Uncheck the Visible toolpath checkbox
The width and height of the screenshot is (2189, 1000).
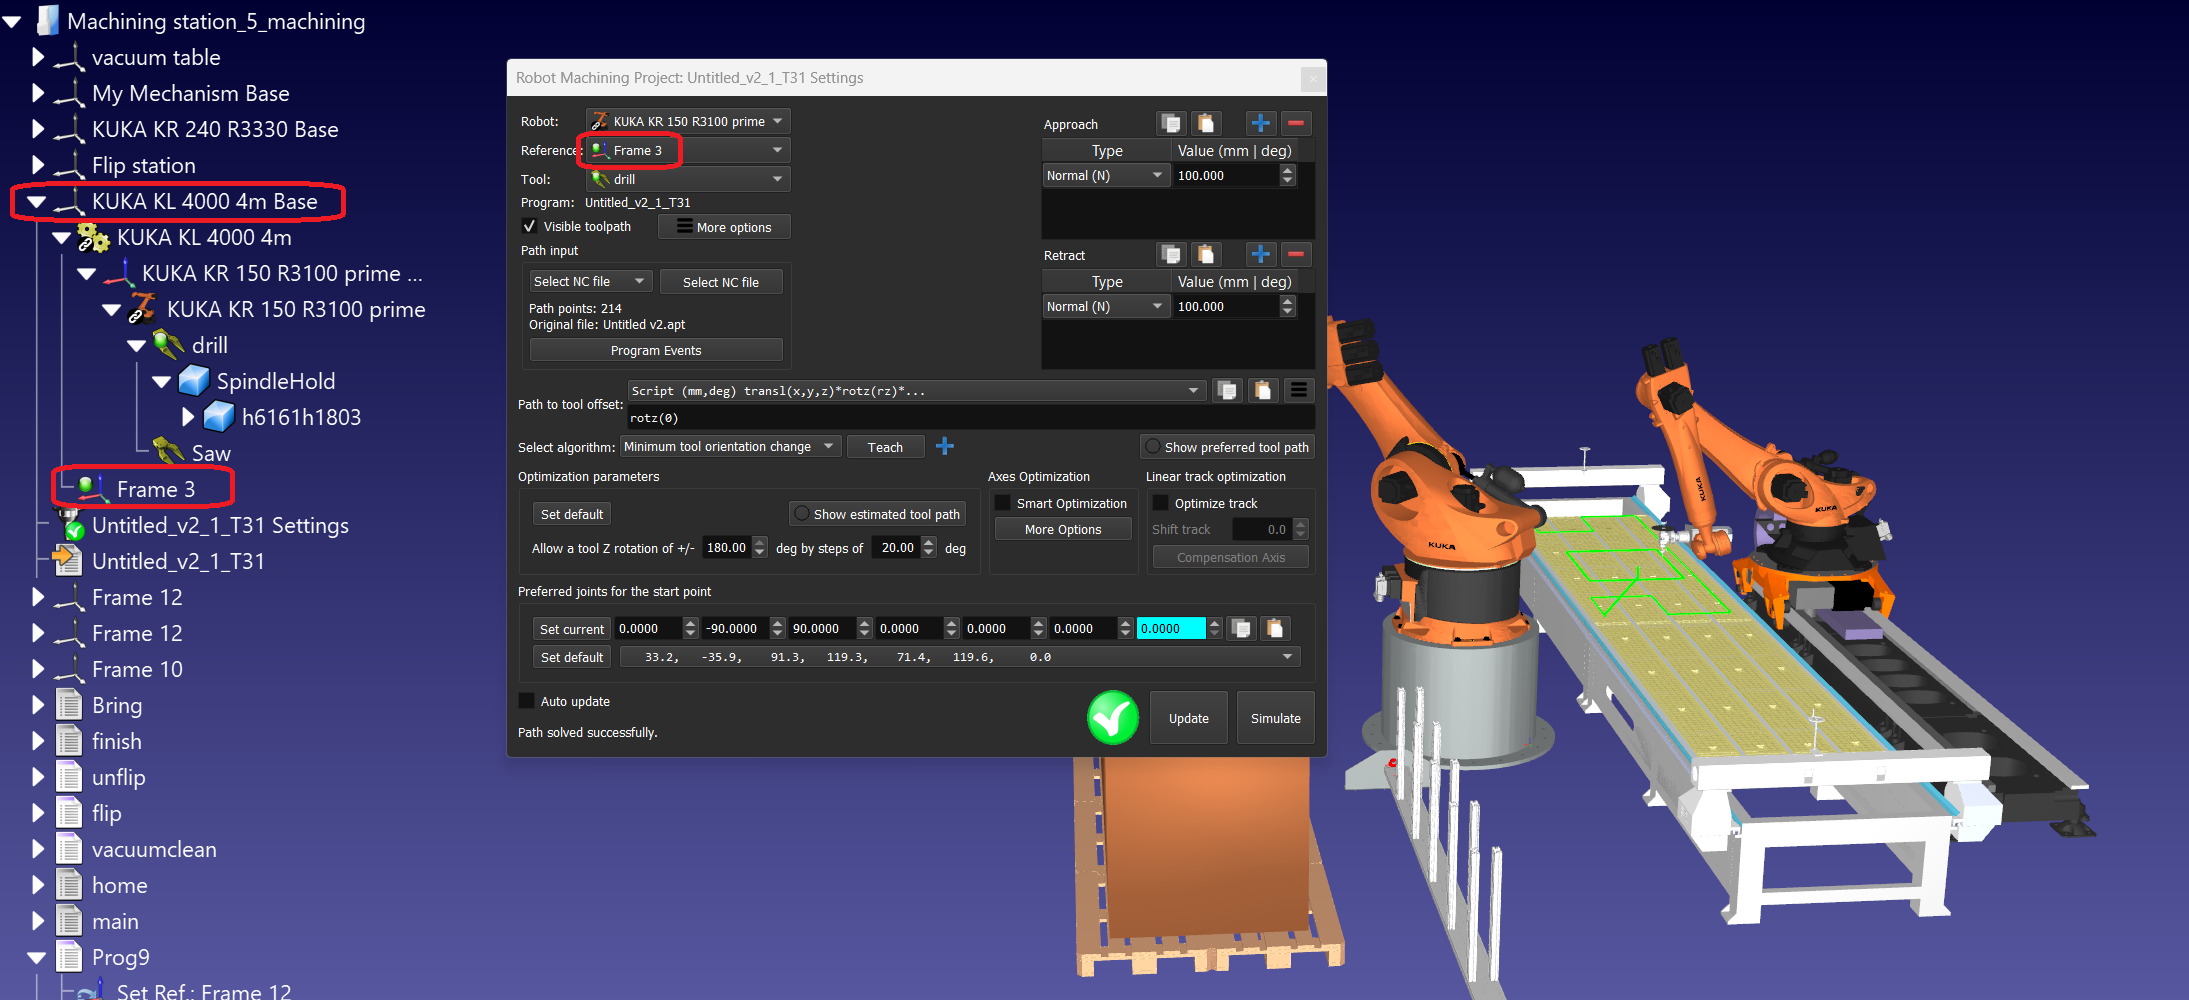530,226
